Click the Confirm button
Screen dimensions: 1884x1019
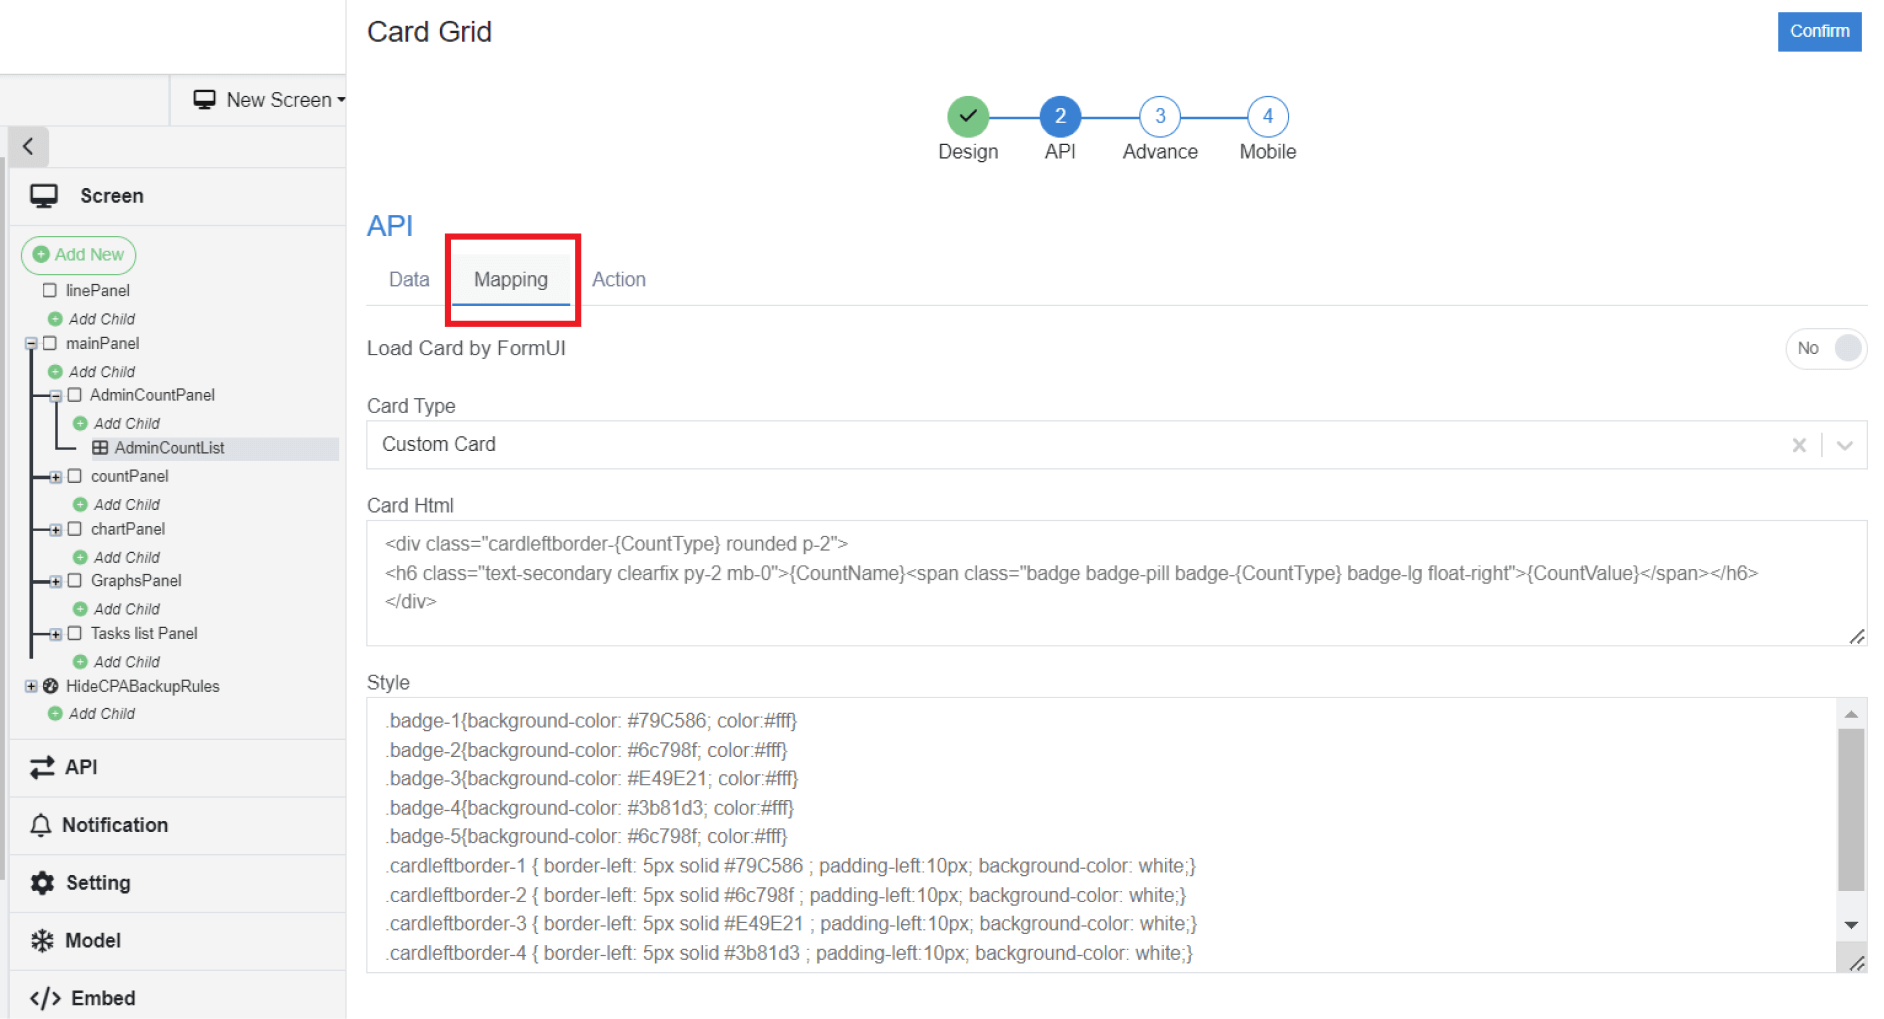[1818, 31]
